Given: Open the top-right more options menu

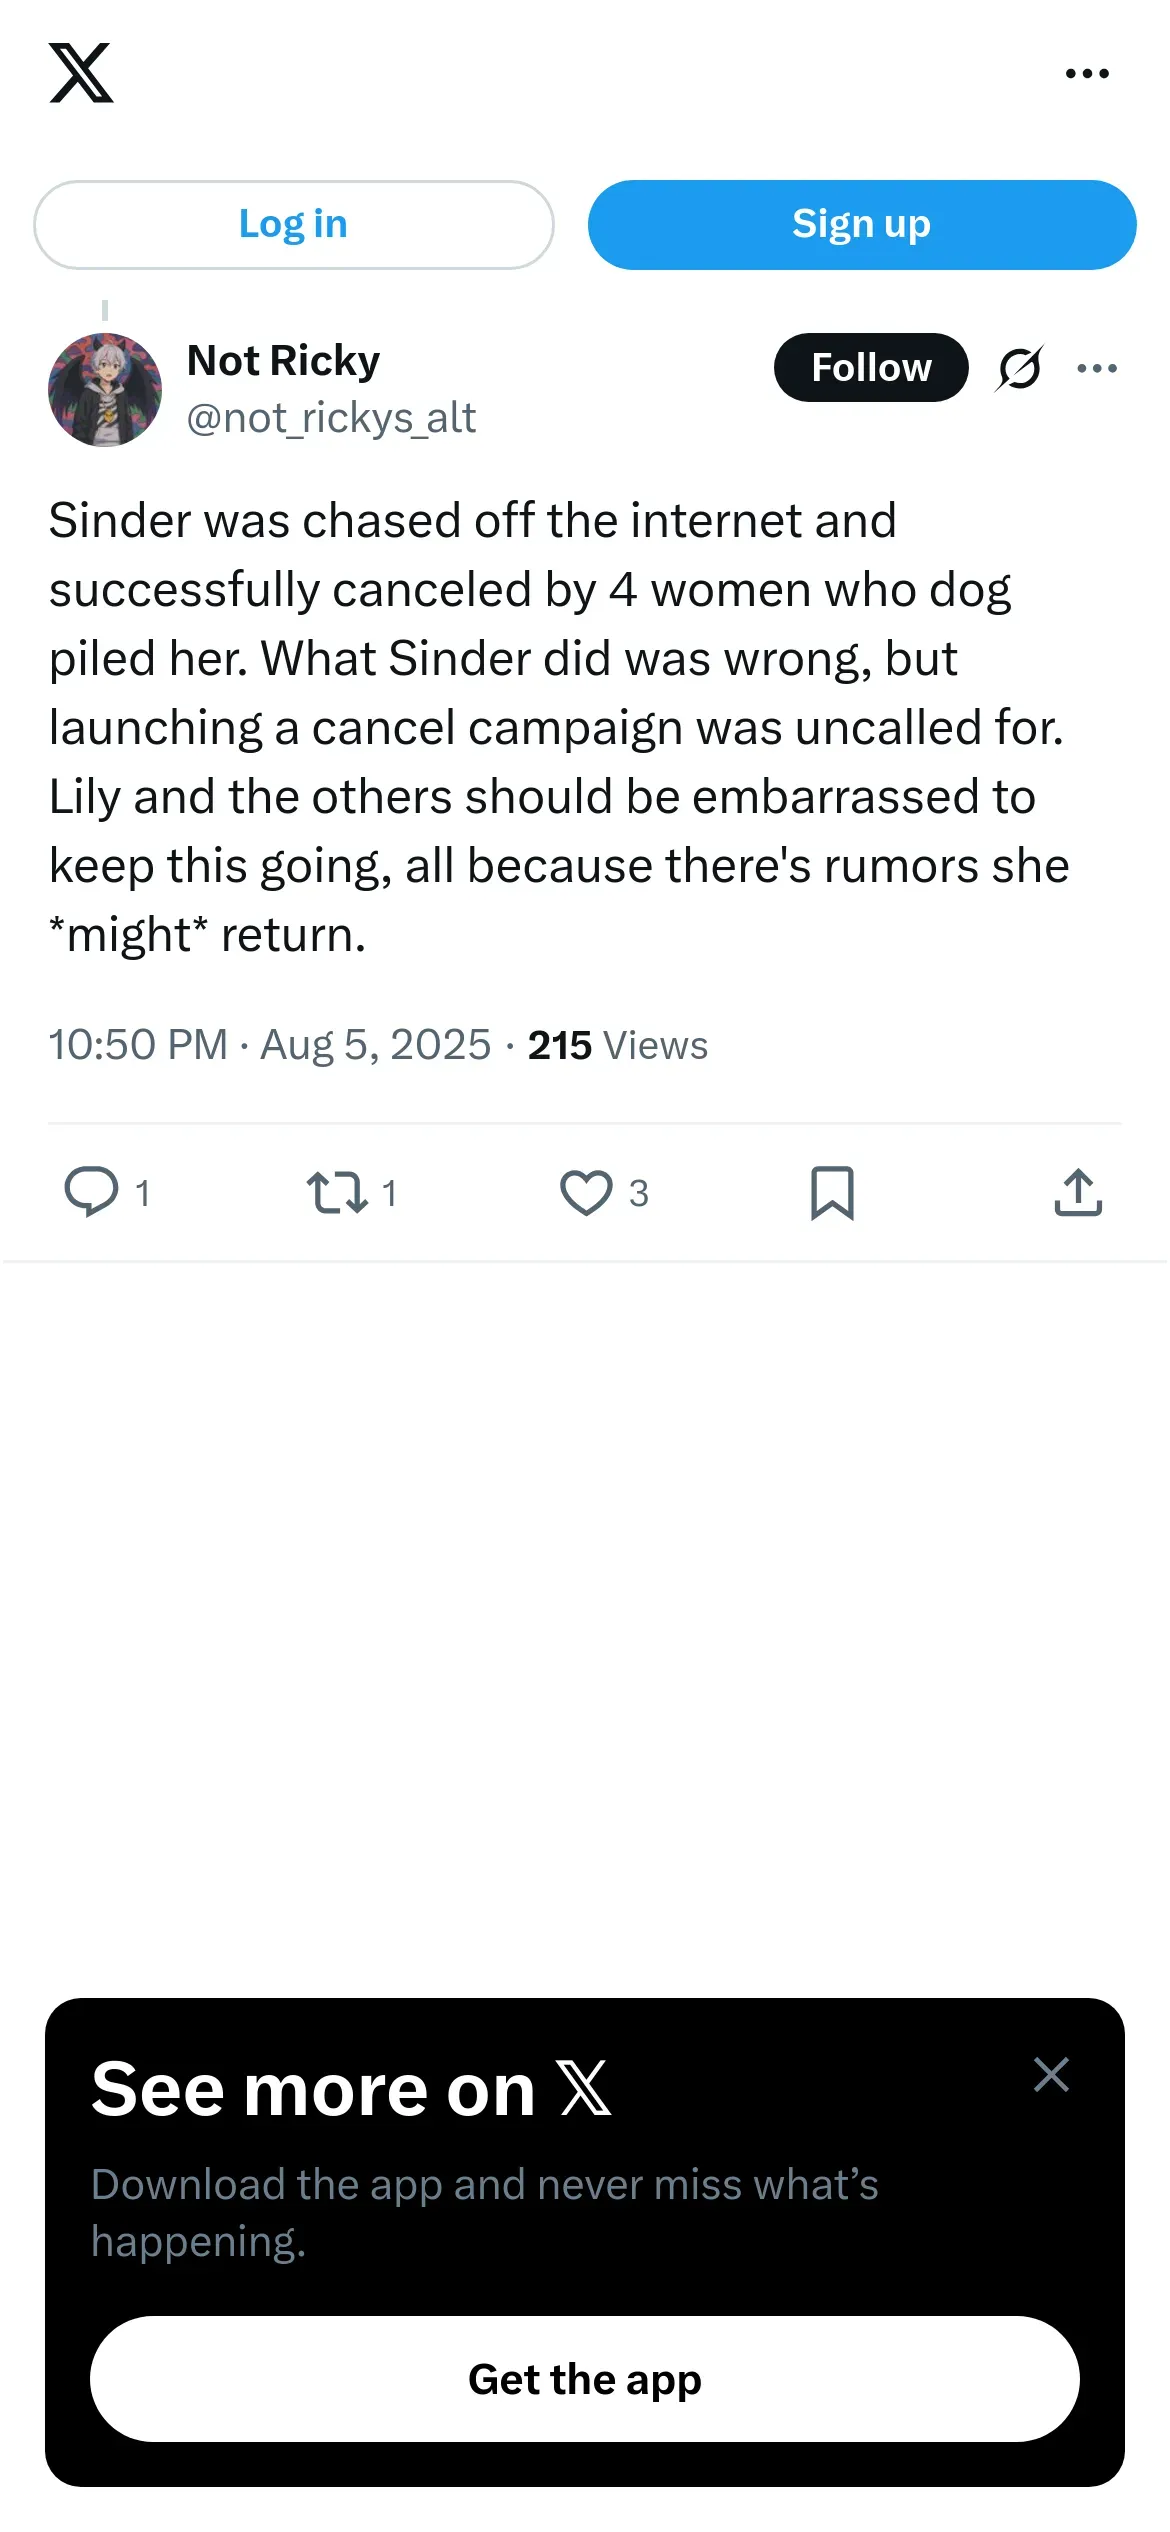Looking at the screenshot, I should click(x=1087, y=73).
